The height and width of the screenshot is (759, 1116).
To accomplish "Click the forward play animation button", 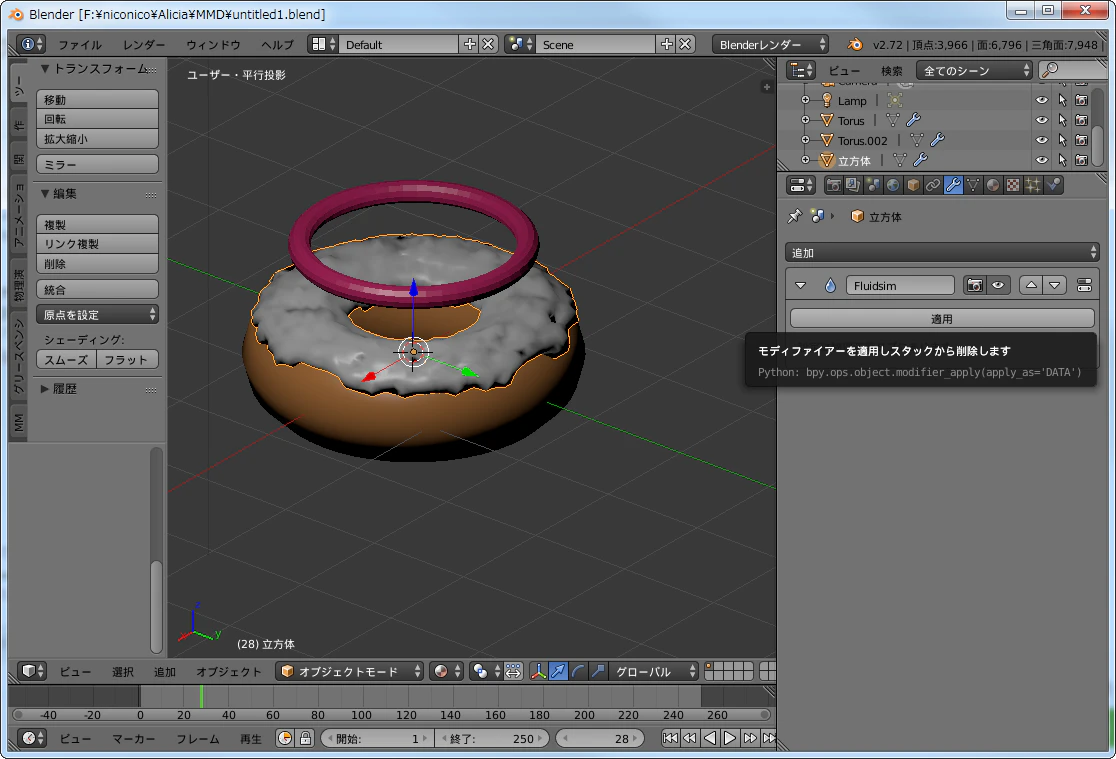I will 730,738.
